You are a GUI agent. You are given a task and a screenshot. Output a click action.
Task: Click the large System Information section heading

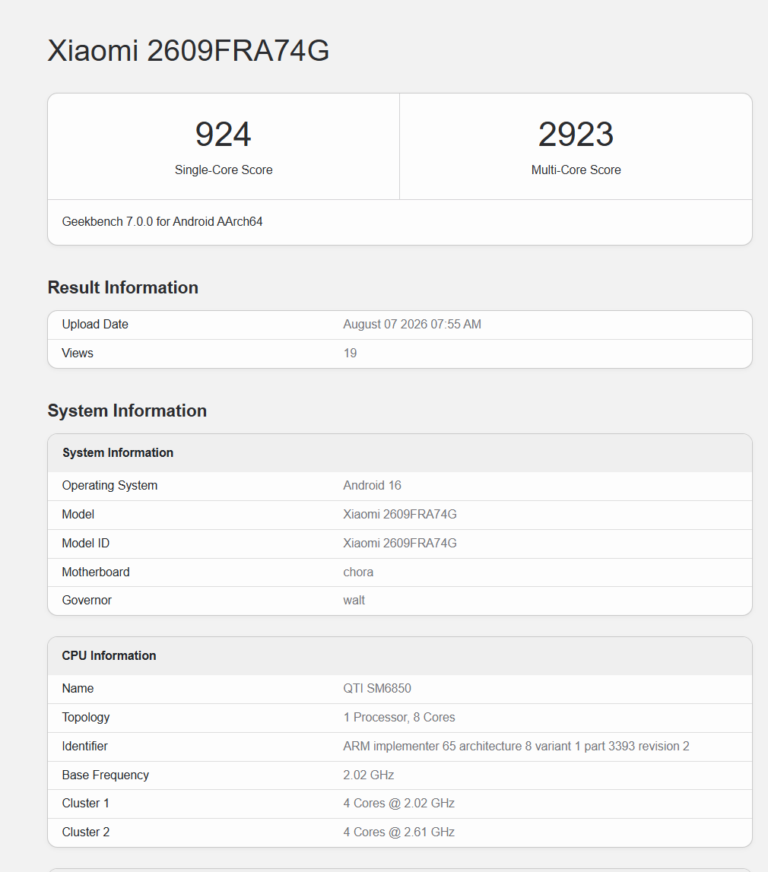127,410
